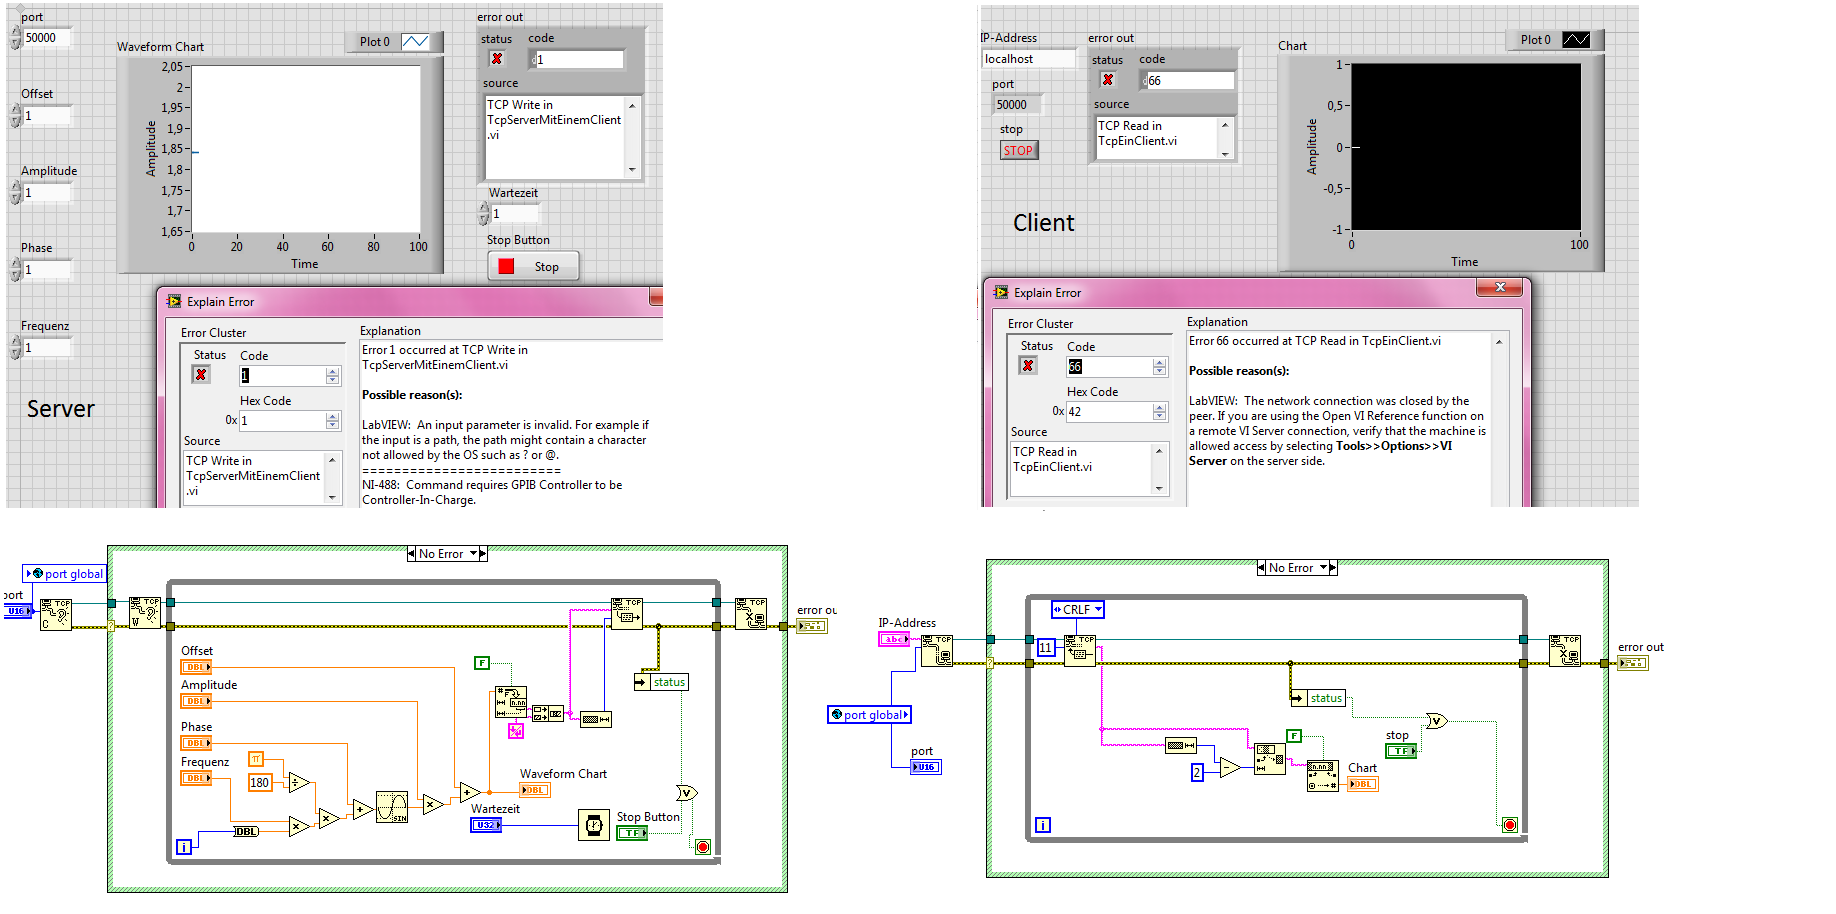Click the Wartezeit U32 terminal
1836x914 pixels.
click(x=486, y=825)
